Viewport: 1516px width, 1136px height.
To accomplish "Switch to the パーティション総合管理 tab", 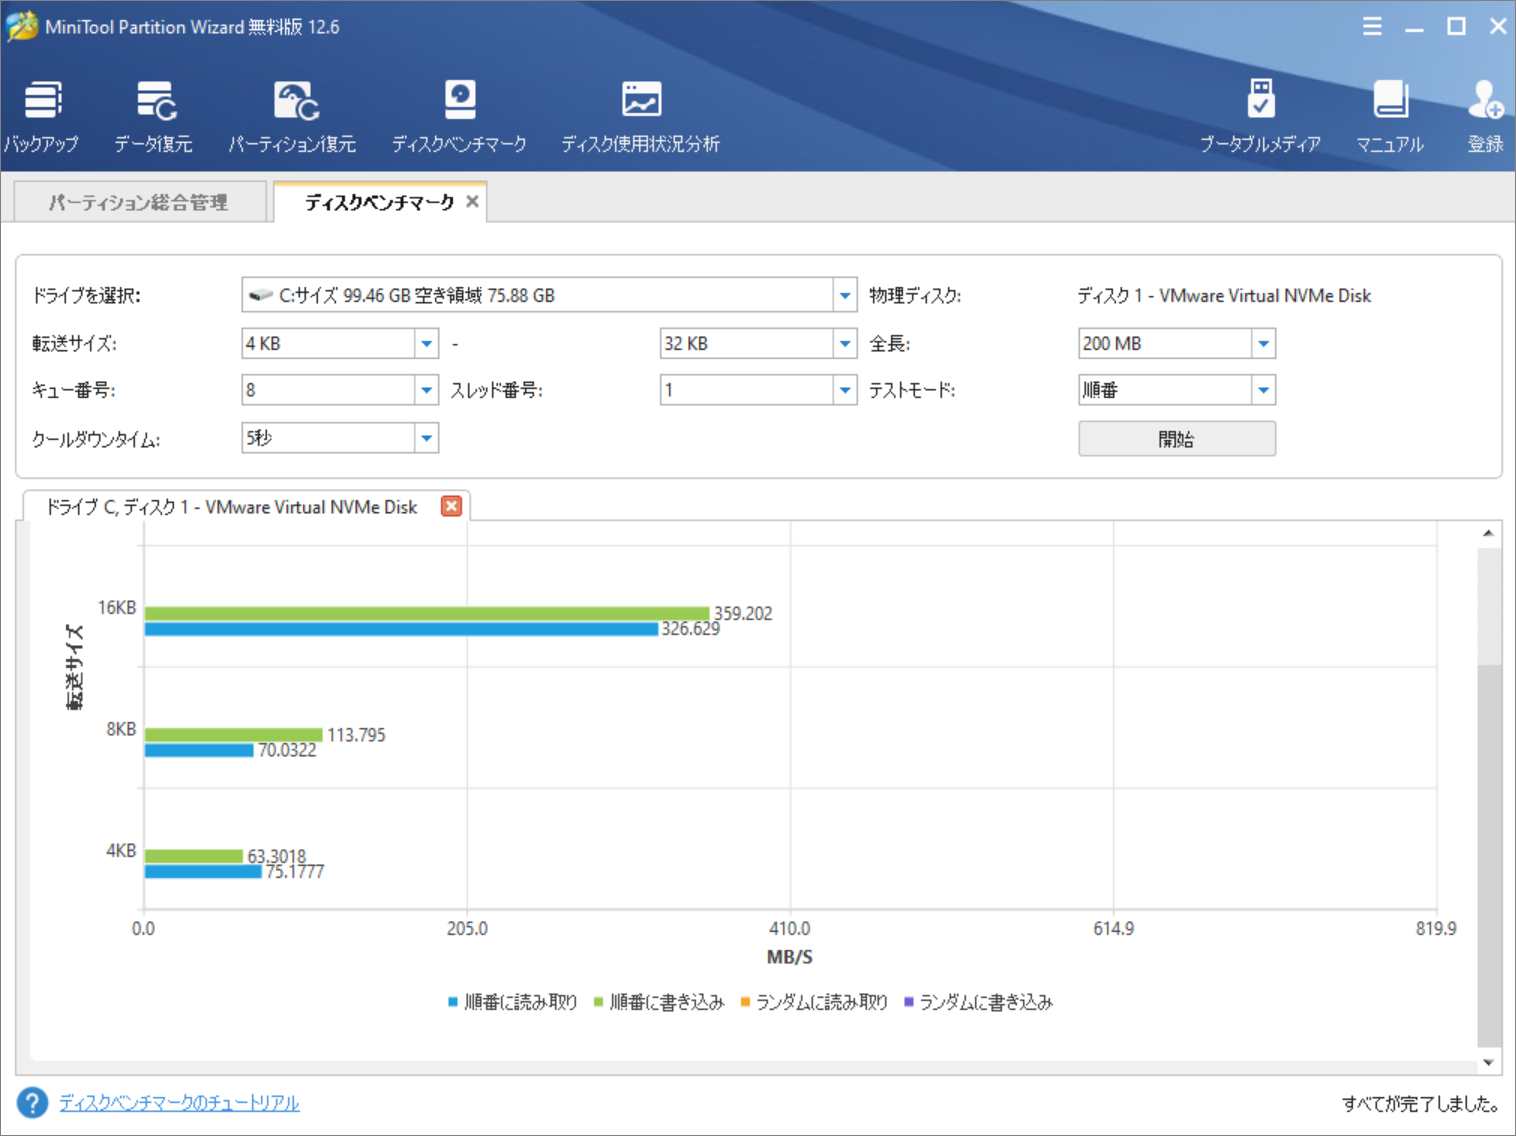I will tap(138, 201).
